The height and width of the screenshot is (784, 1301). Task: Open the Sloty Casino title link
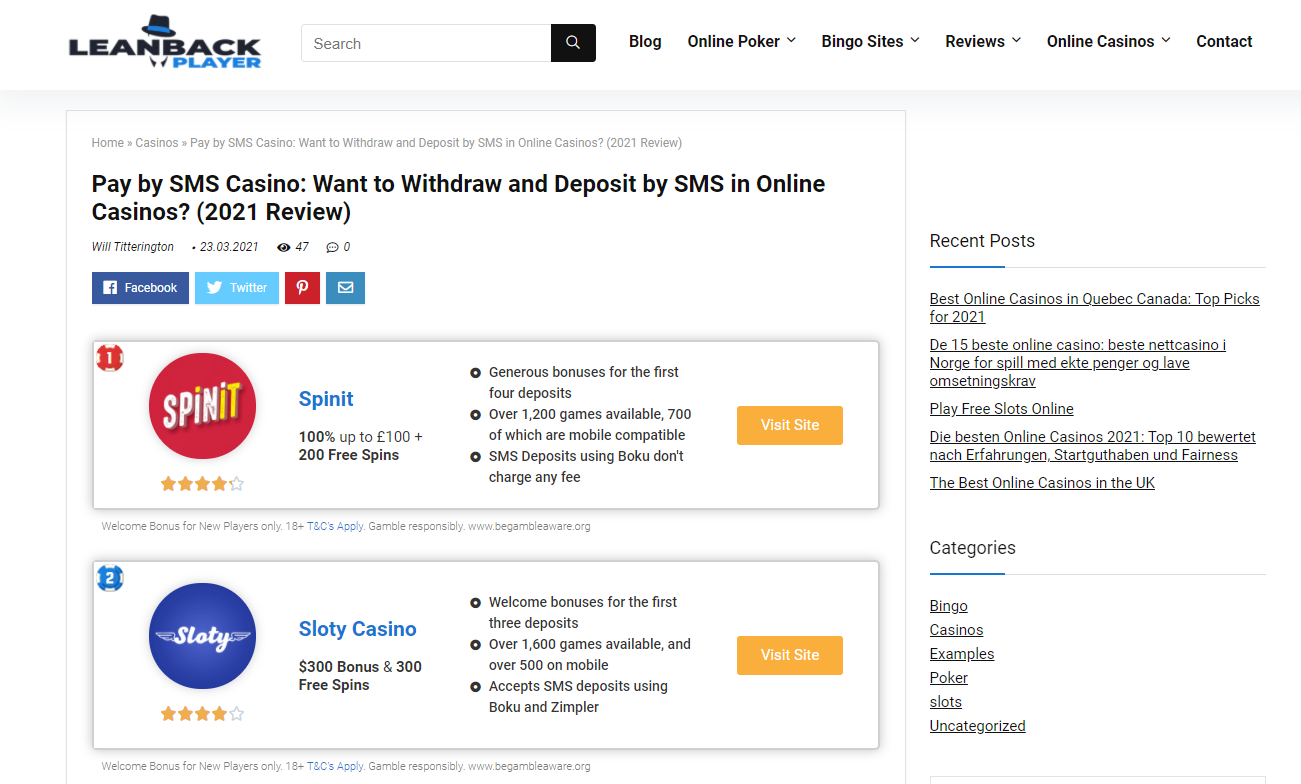[357, 629]
